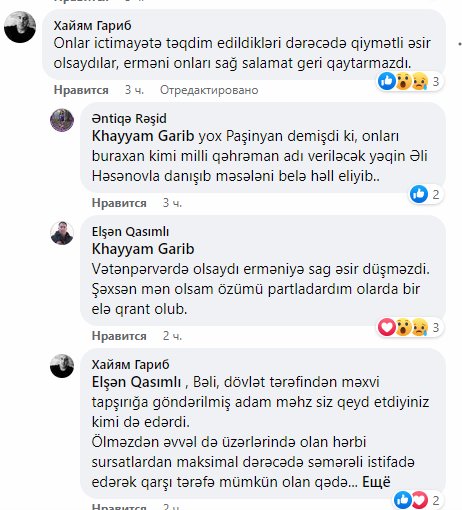Click the wow emoji on the first comment's reactions

coord(404,81)
